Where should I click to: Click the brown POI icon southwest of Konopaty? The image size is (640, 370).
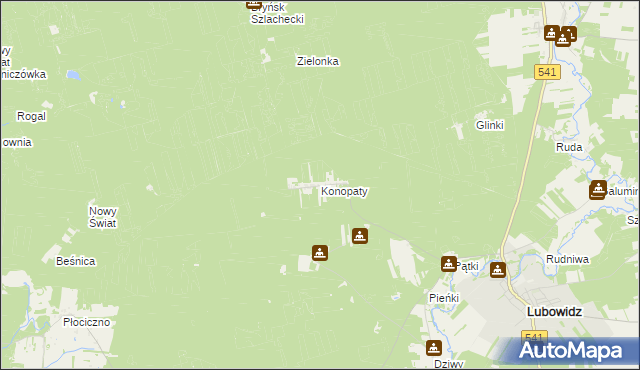(320, 253)
